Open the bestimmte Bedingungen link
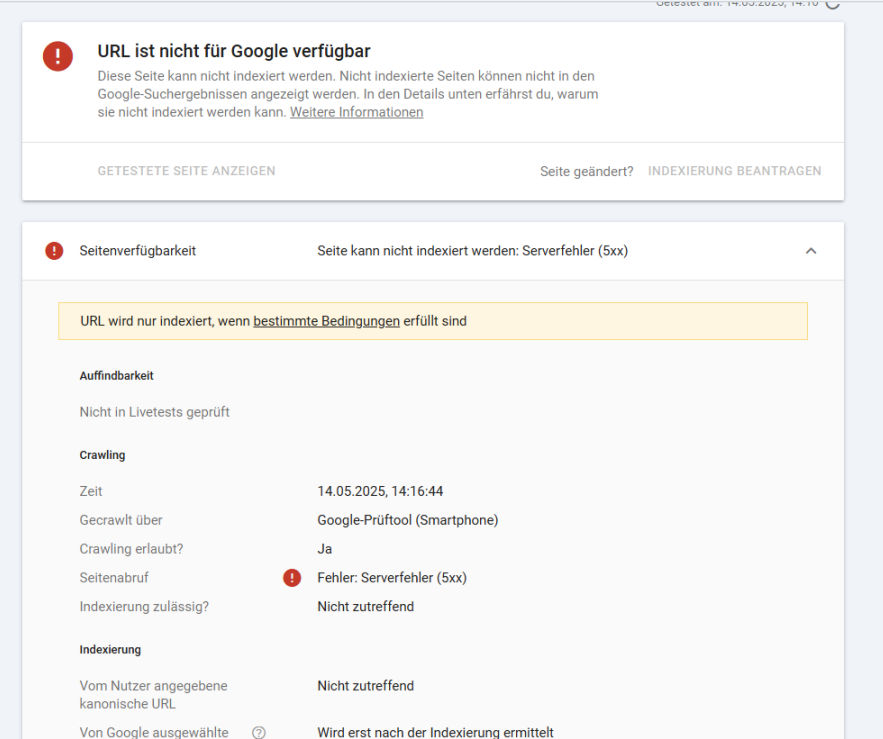883x739 pixels. click(326, 321)
